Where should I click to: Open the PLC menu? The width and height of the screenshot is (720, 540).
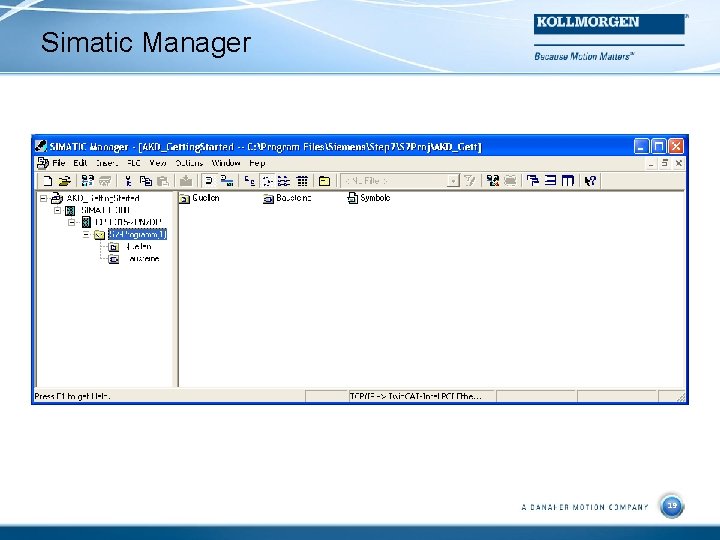(x=134, y=163)
